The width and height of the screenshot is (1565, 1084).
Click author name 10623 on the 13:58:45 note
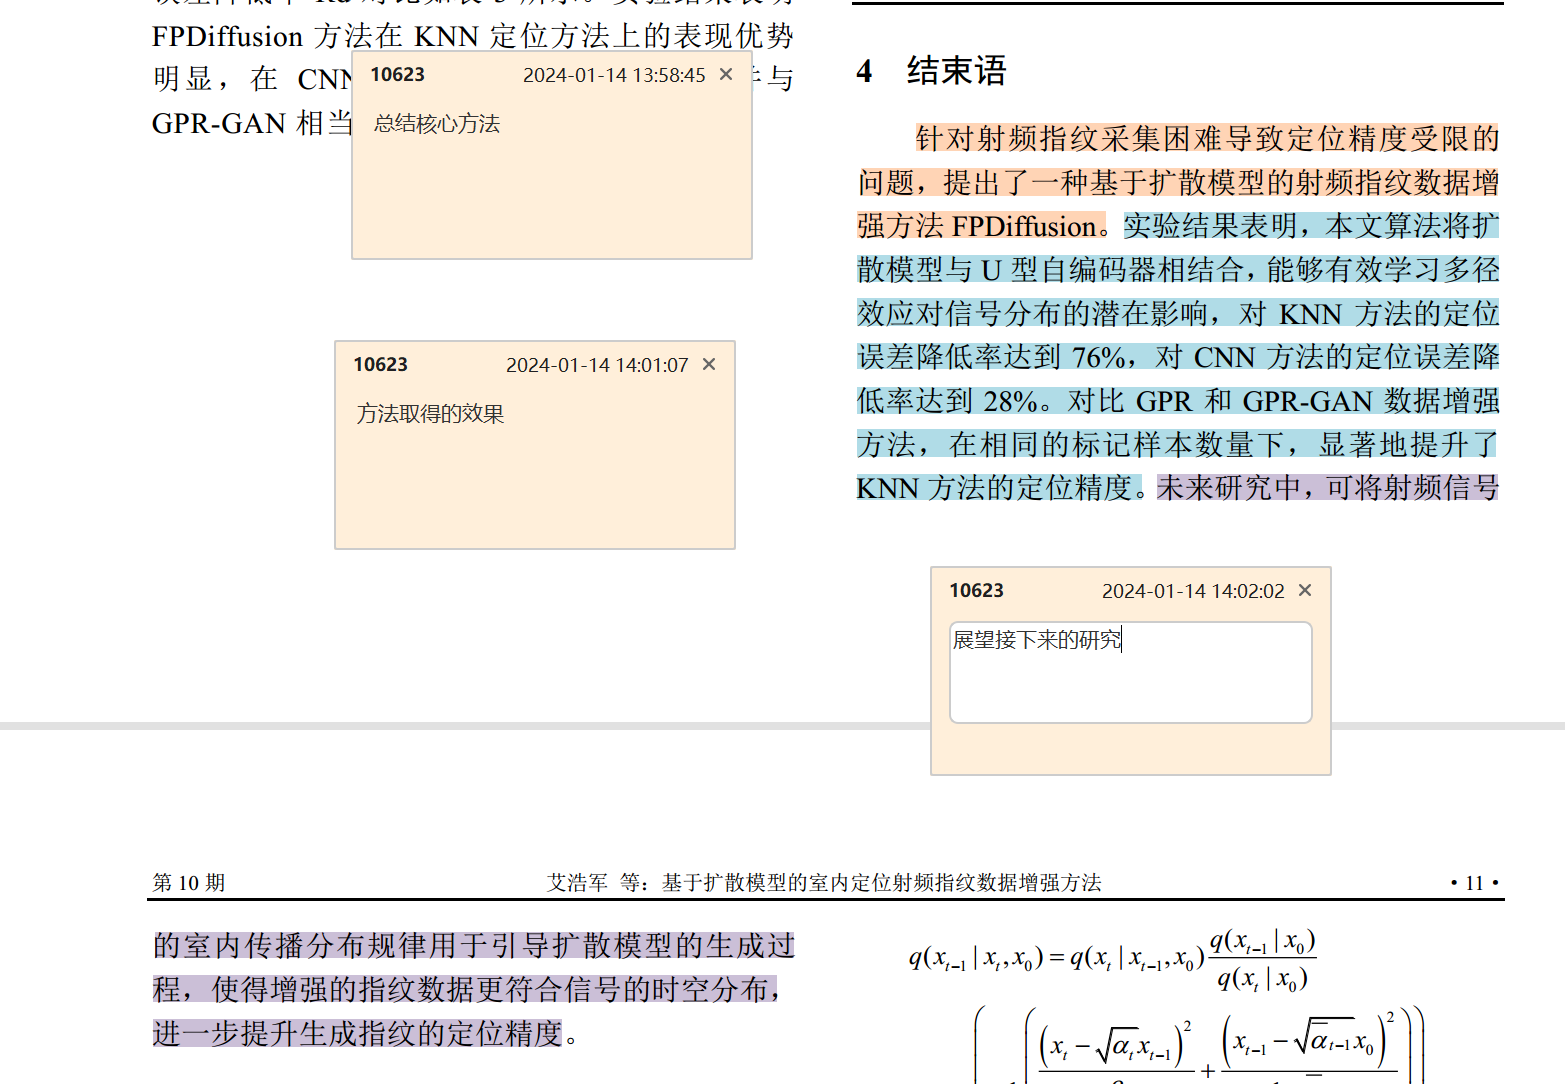pyautogui.click(x=397, y=75)
